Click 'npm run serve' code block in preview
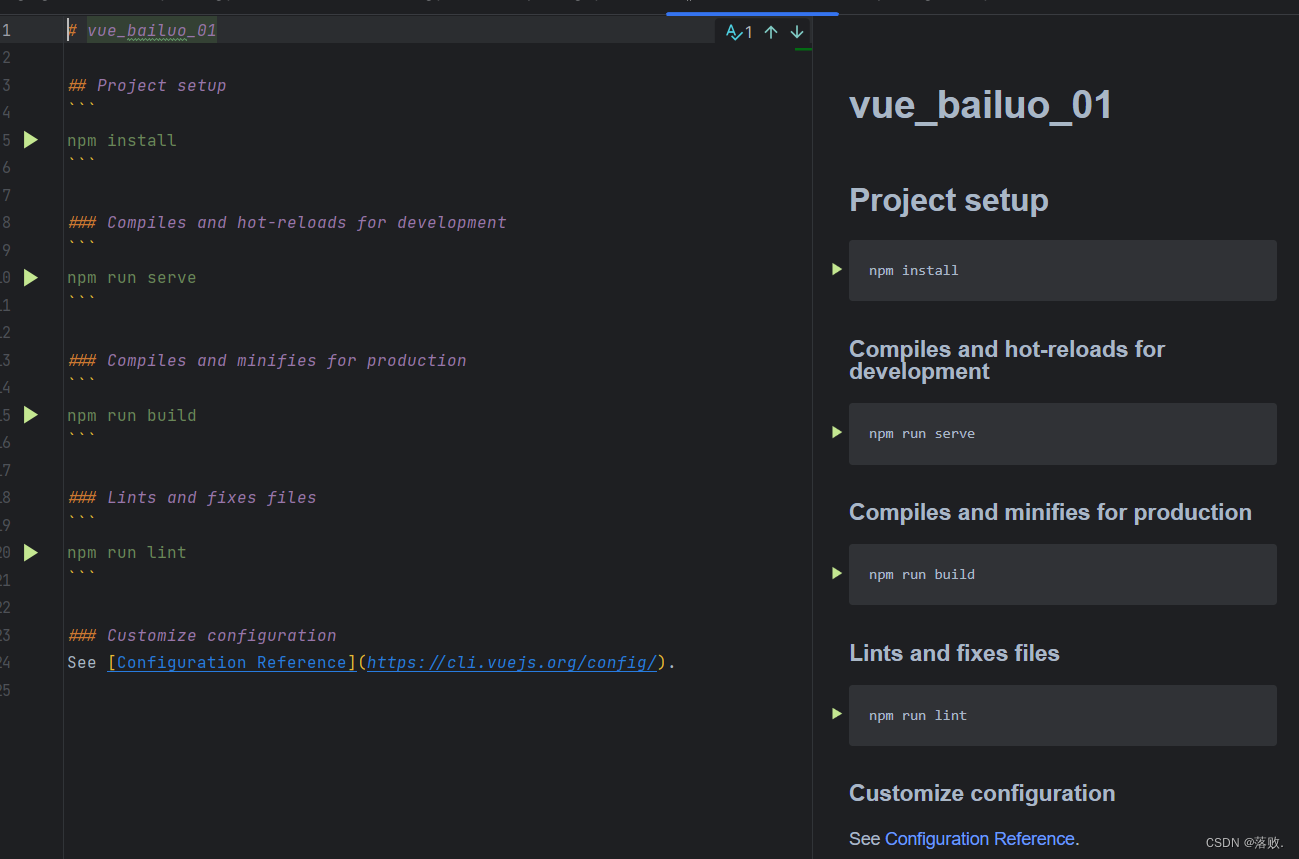 (1063, 434)
